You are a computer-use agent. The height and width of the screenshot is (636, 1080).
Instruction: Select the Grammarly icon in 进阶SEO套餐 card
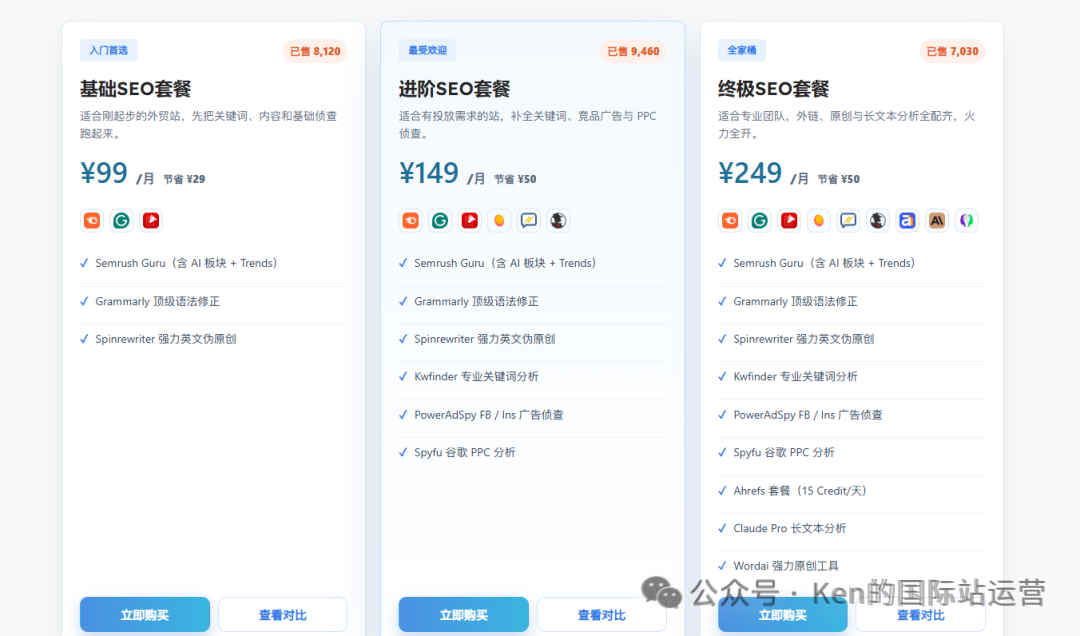440,220
